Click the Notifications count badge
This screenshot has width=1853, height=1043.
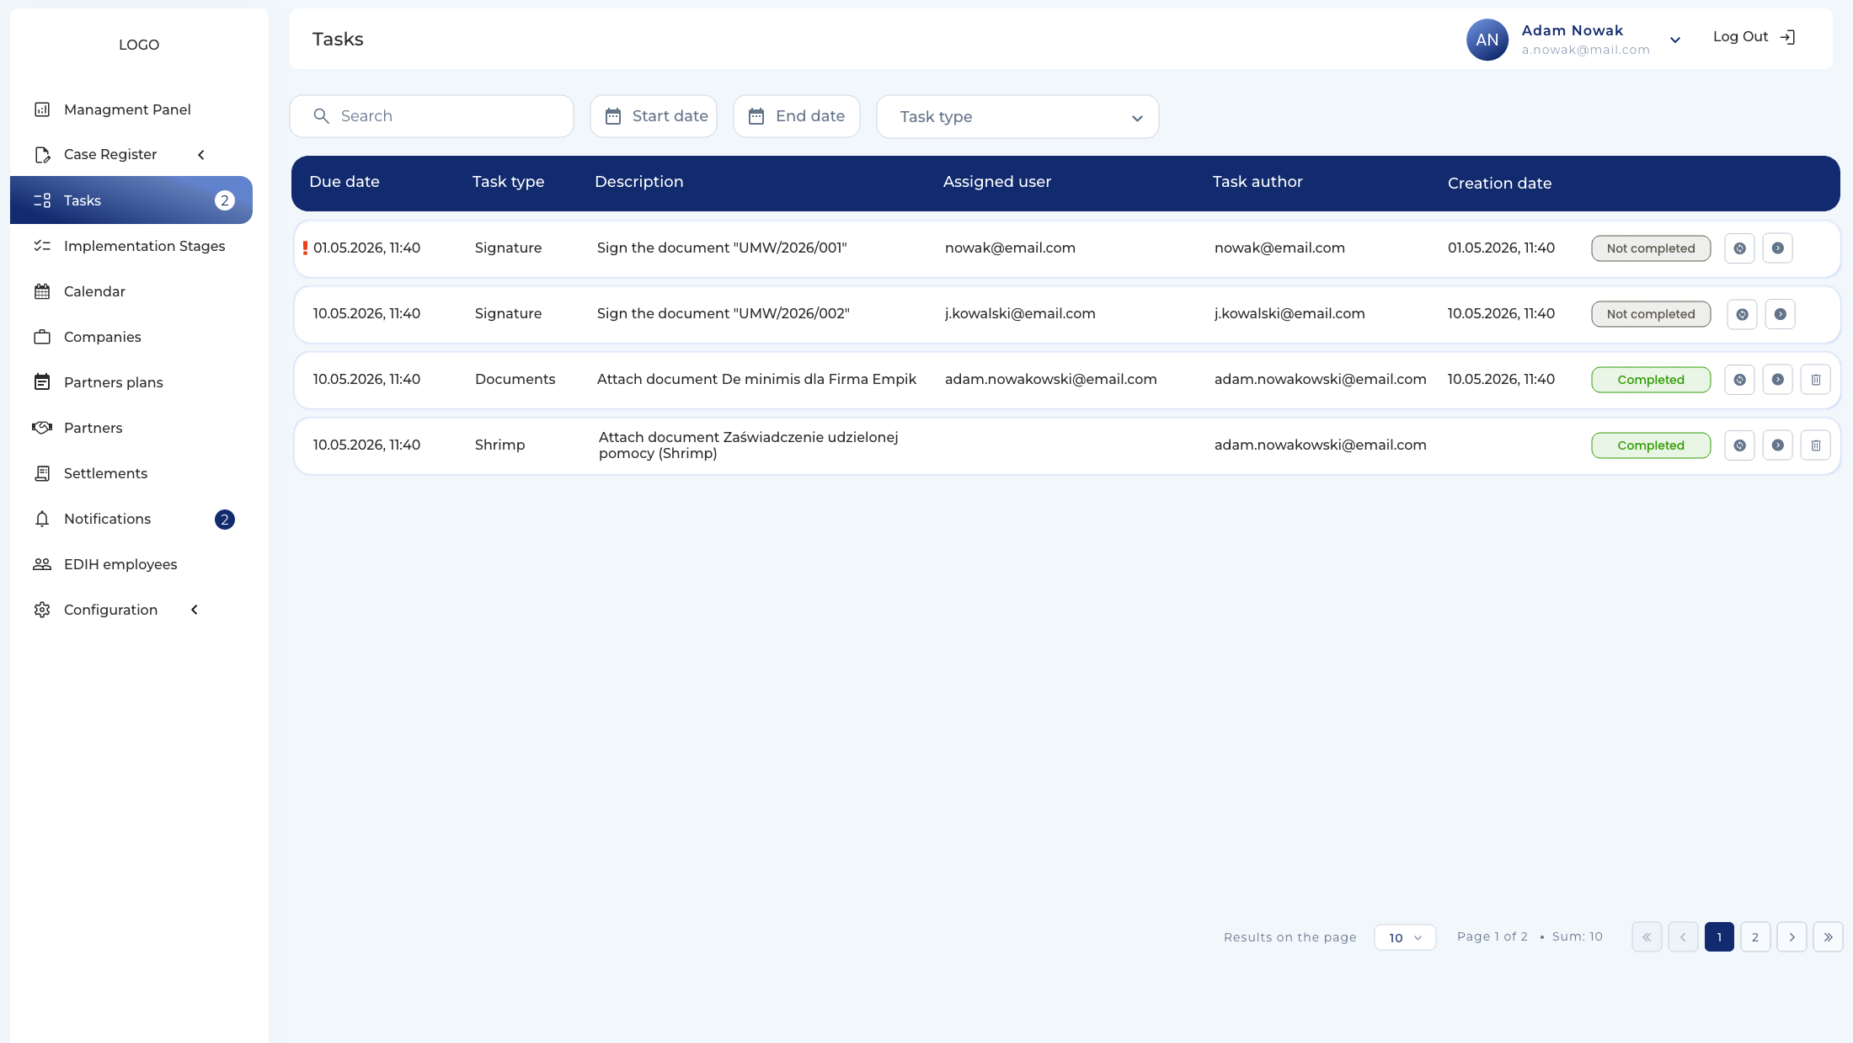click(x=224, y=519)
